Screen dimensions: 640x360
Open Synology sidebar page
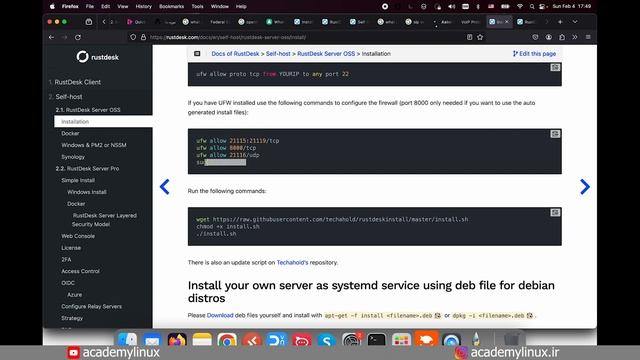click(x=73, y=157)
